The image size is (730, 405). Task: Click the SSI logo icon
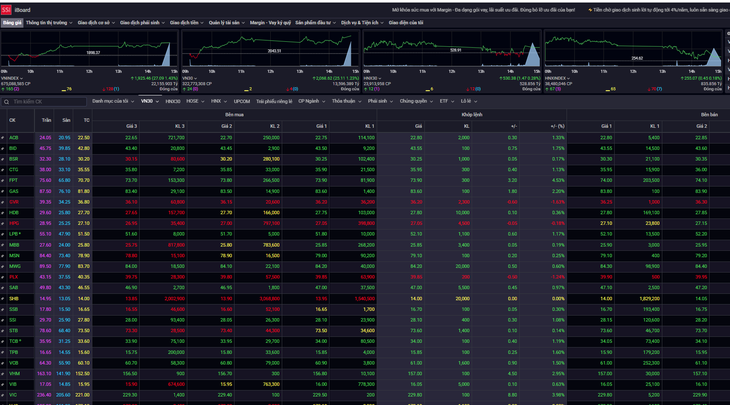pyautogui.click(x=6, y=10)
